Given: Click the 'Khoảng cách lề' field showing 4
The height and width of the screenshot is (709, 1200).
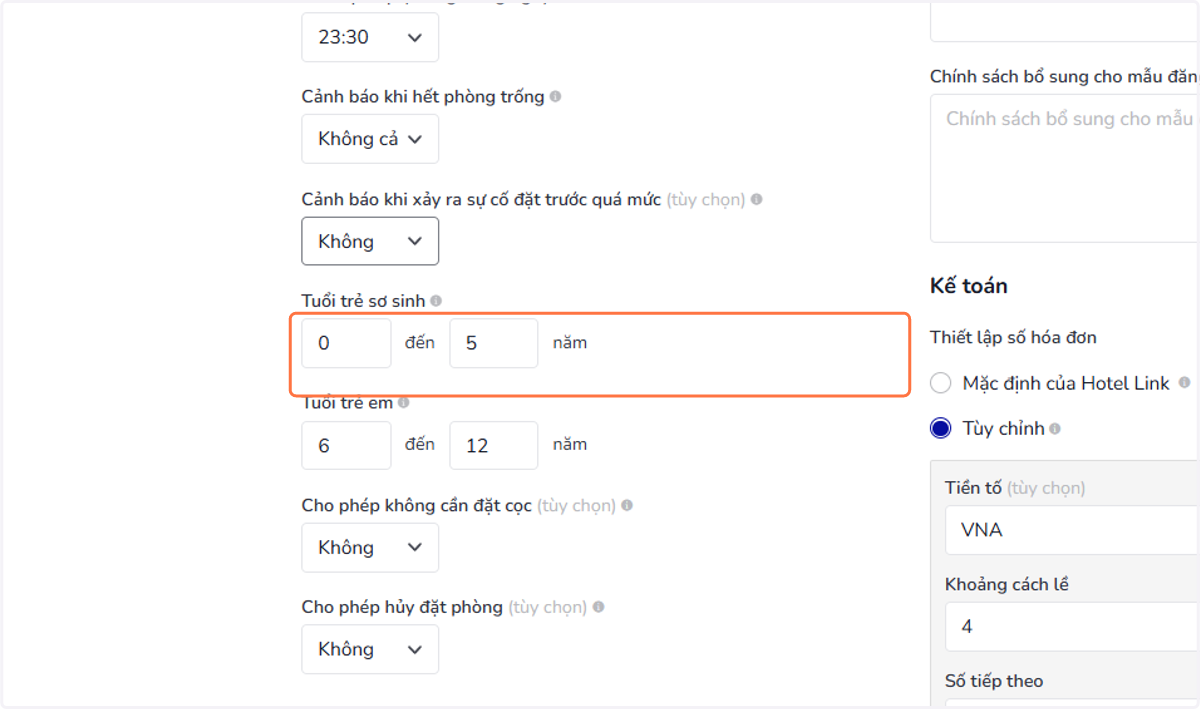Looking at the screenshot, I should coord(1072,627).
